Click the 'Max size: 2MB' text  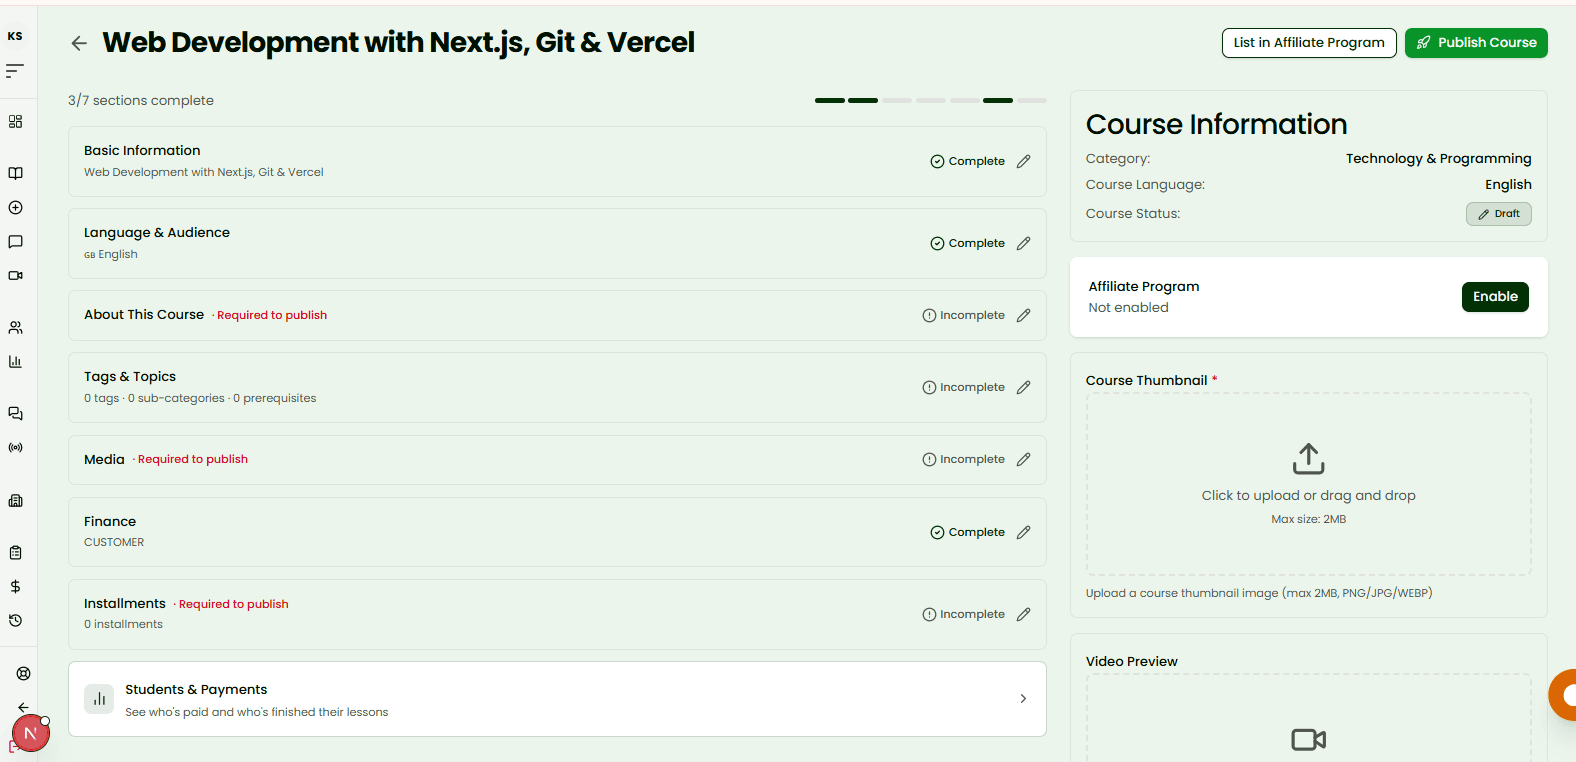tap(1308, 520)
